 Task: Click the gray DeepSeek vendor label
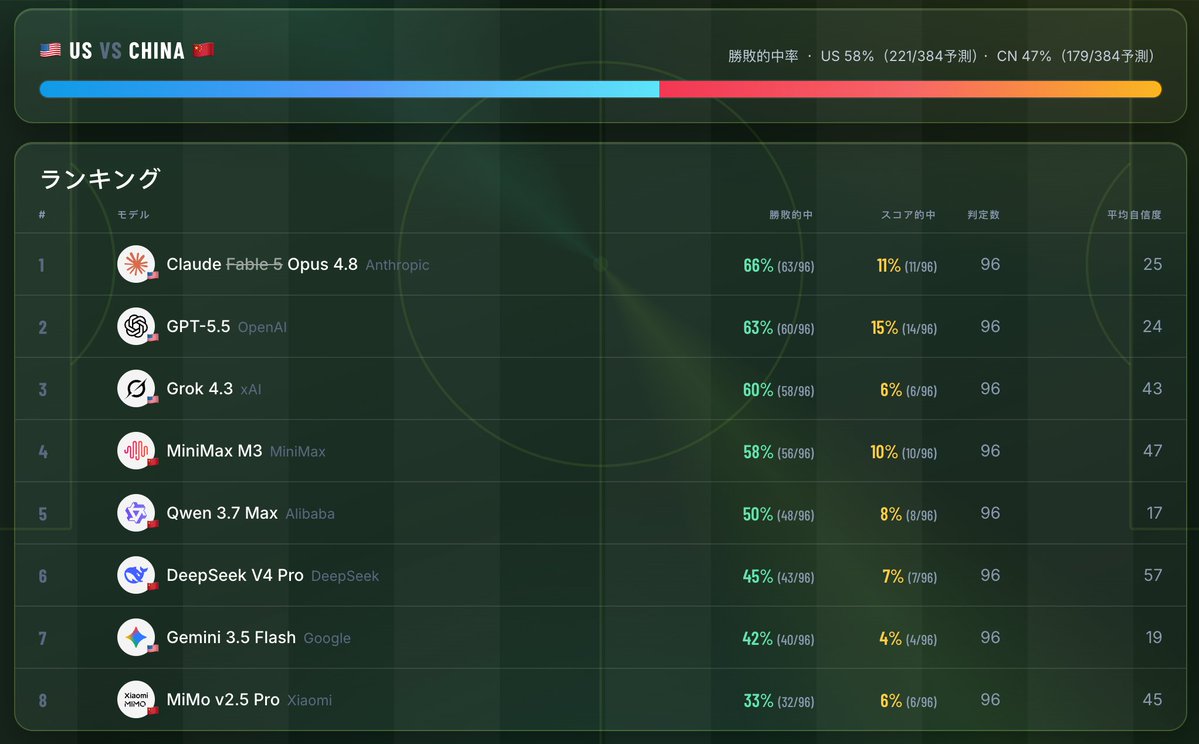pyautogui.click(x=345, y=576)
